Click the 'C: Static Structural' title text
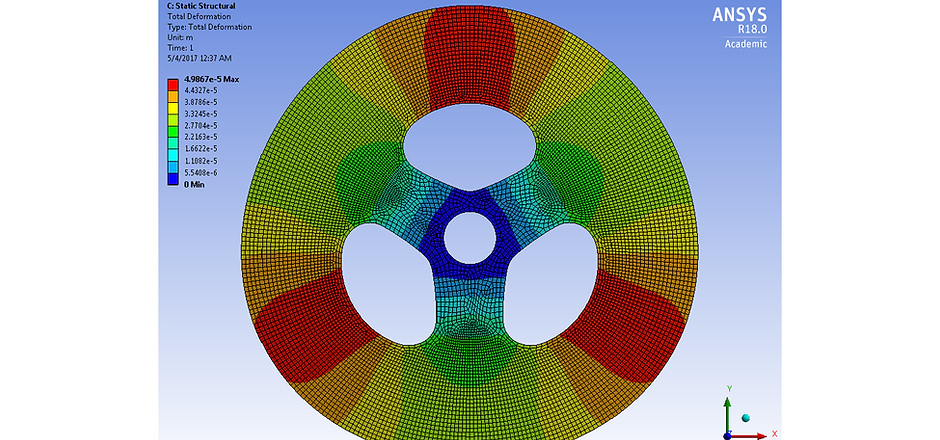 [201, 6]
